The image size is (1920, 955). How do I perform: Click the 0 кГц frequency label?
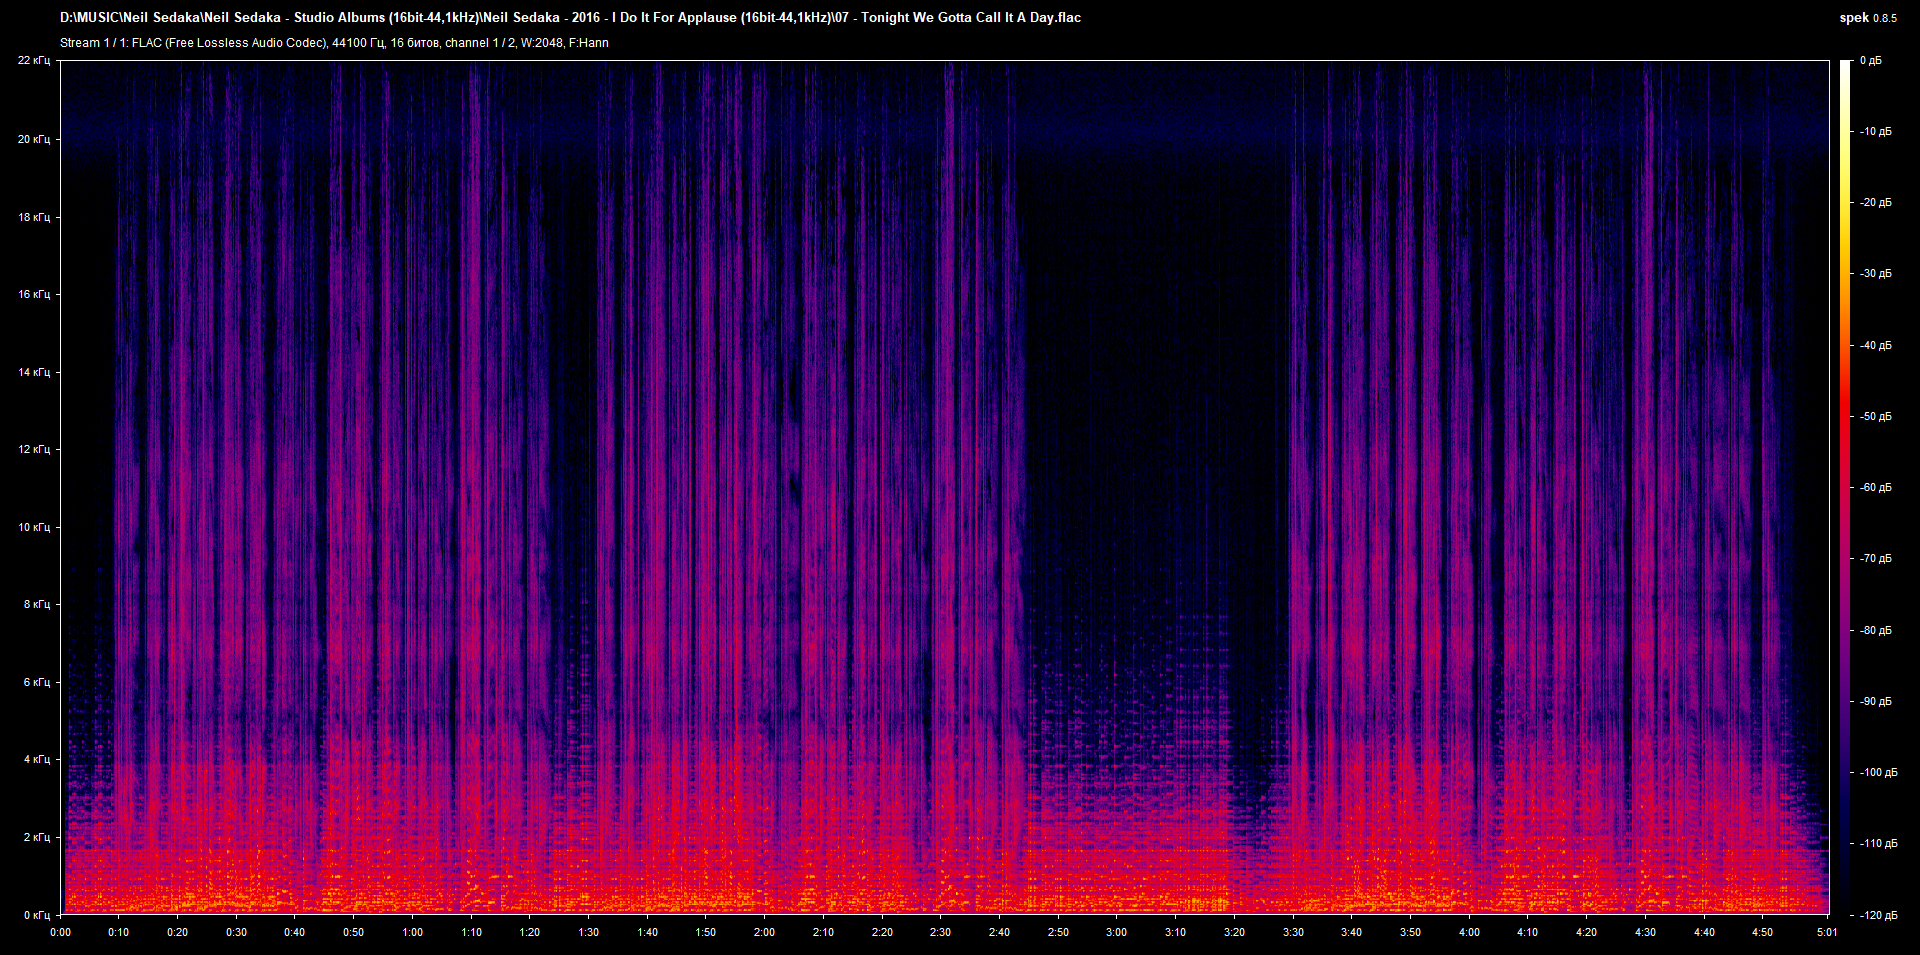(x=37, y=915)
